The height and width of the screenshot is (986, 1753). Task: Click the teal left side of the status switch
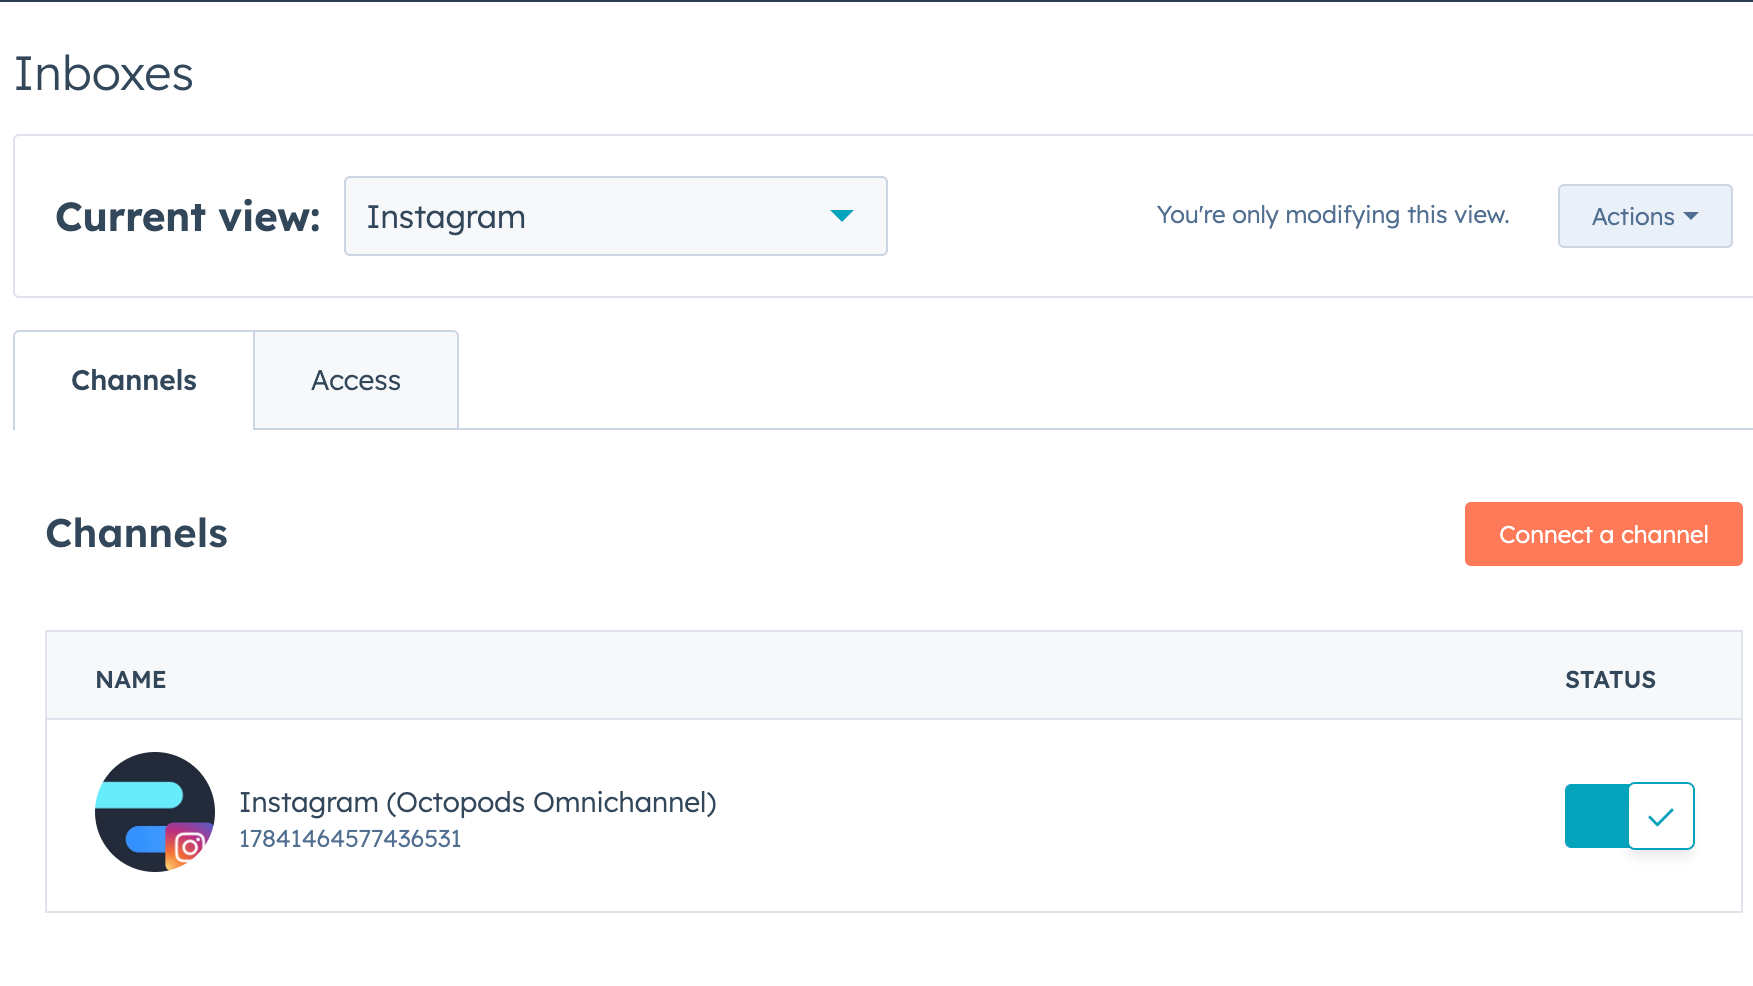pyautogui.click(x=1596, y=816)
